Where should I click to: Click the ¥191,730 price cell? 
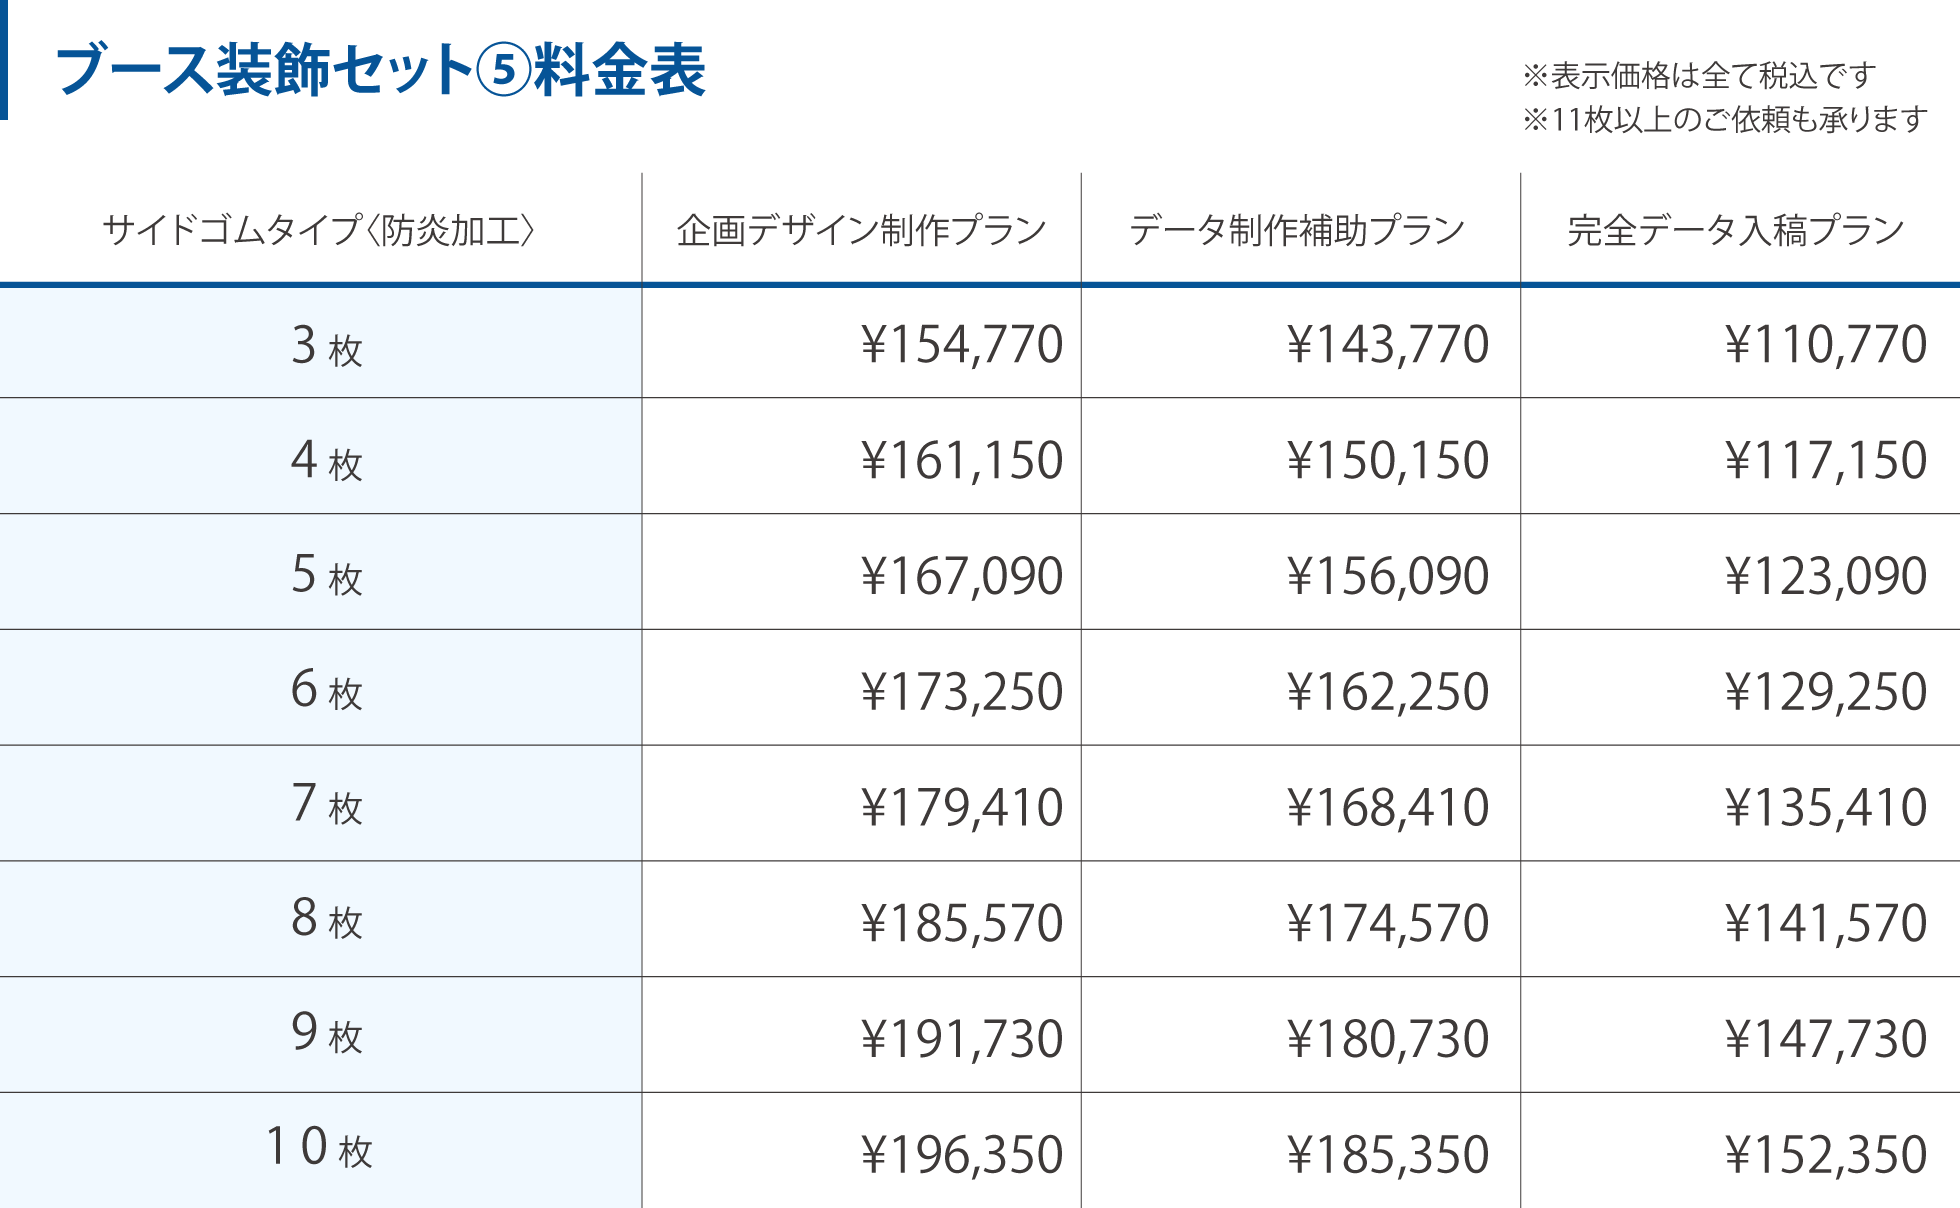click(x=961, y=1038)
